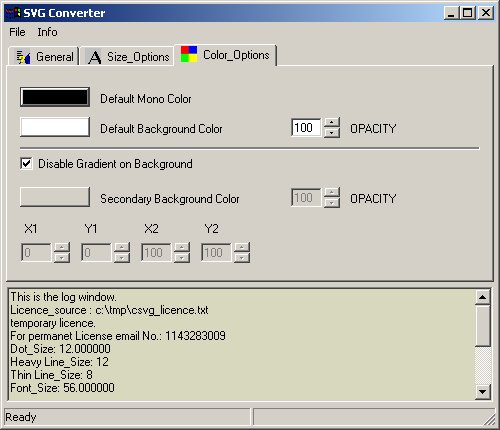
Task: Click the SVG Converter title bar icon
Action: [13, 13]
